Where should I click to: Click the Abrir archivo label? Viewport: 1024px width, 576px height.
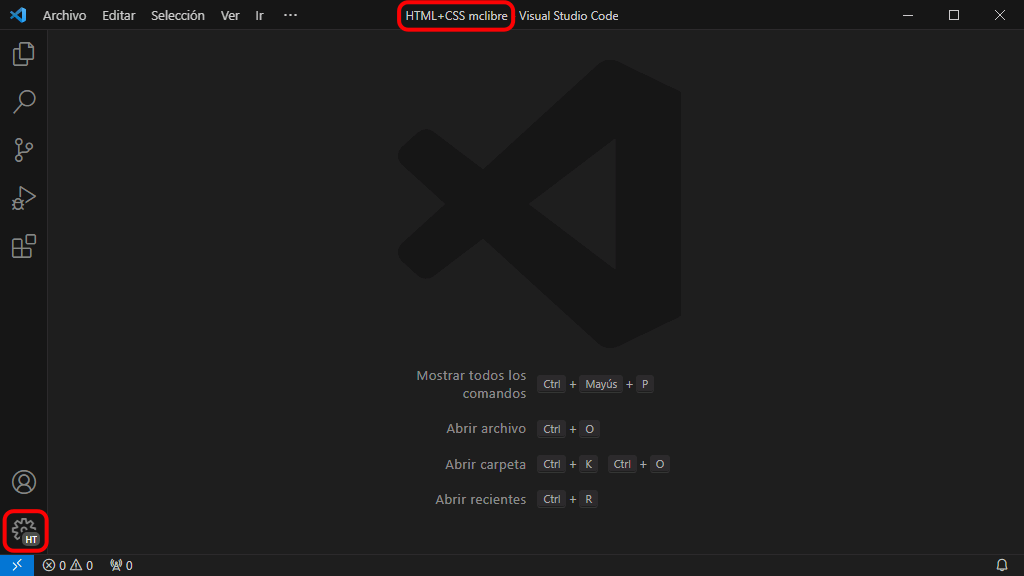pyautogui.click(x=486, y=428)
